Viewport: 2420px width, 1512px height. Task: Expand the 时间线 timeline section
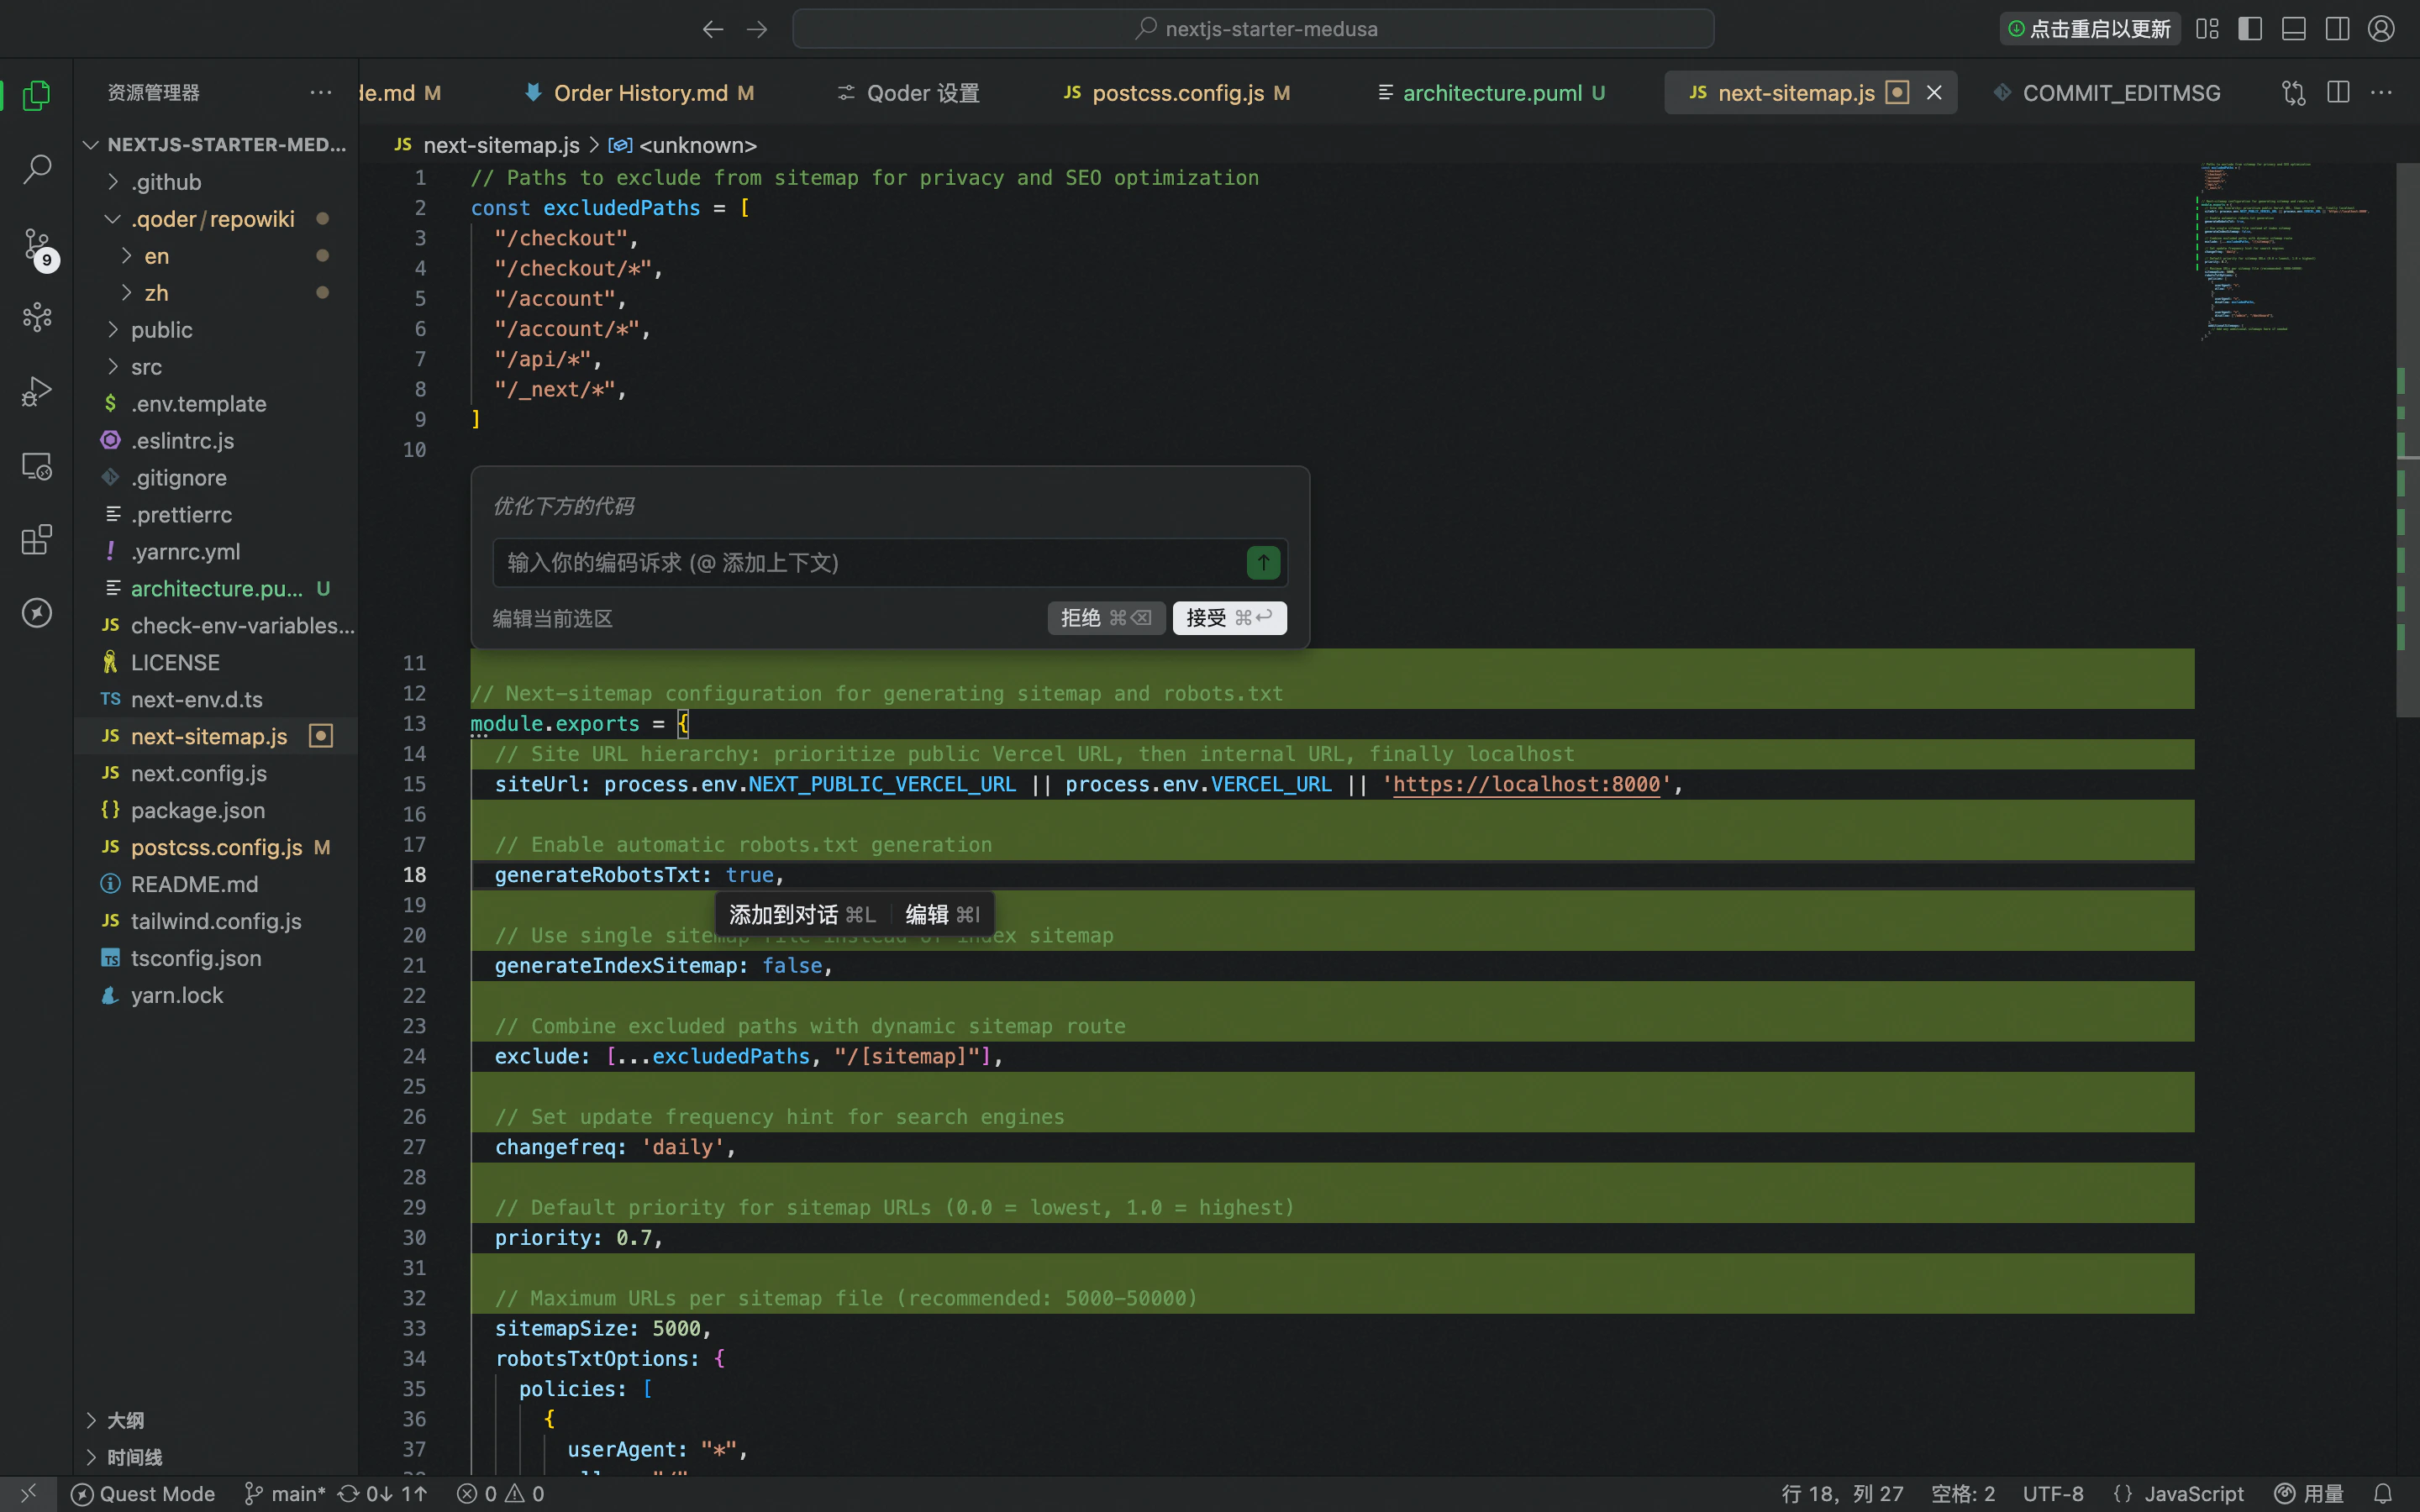point(216,1457)
